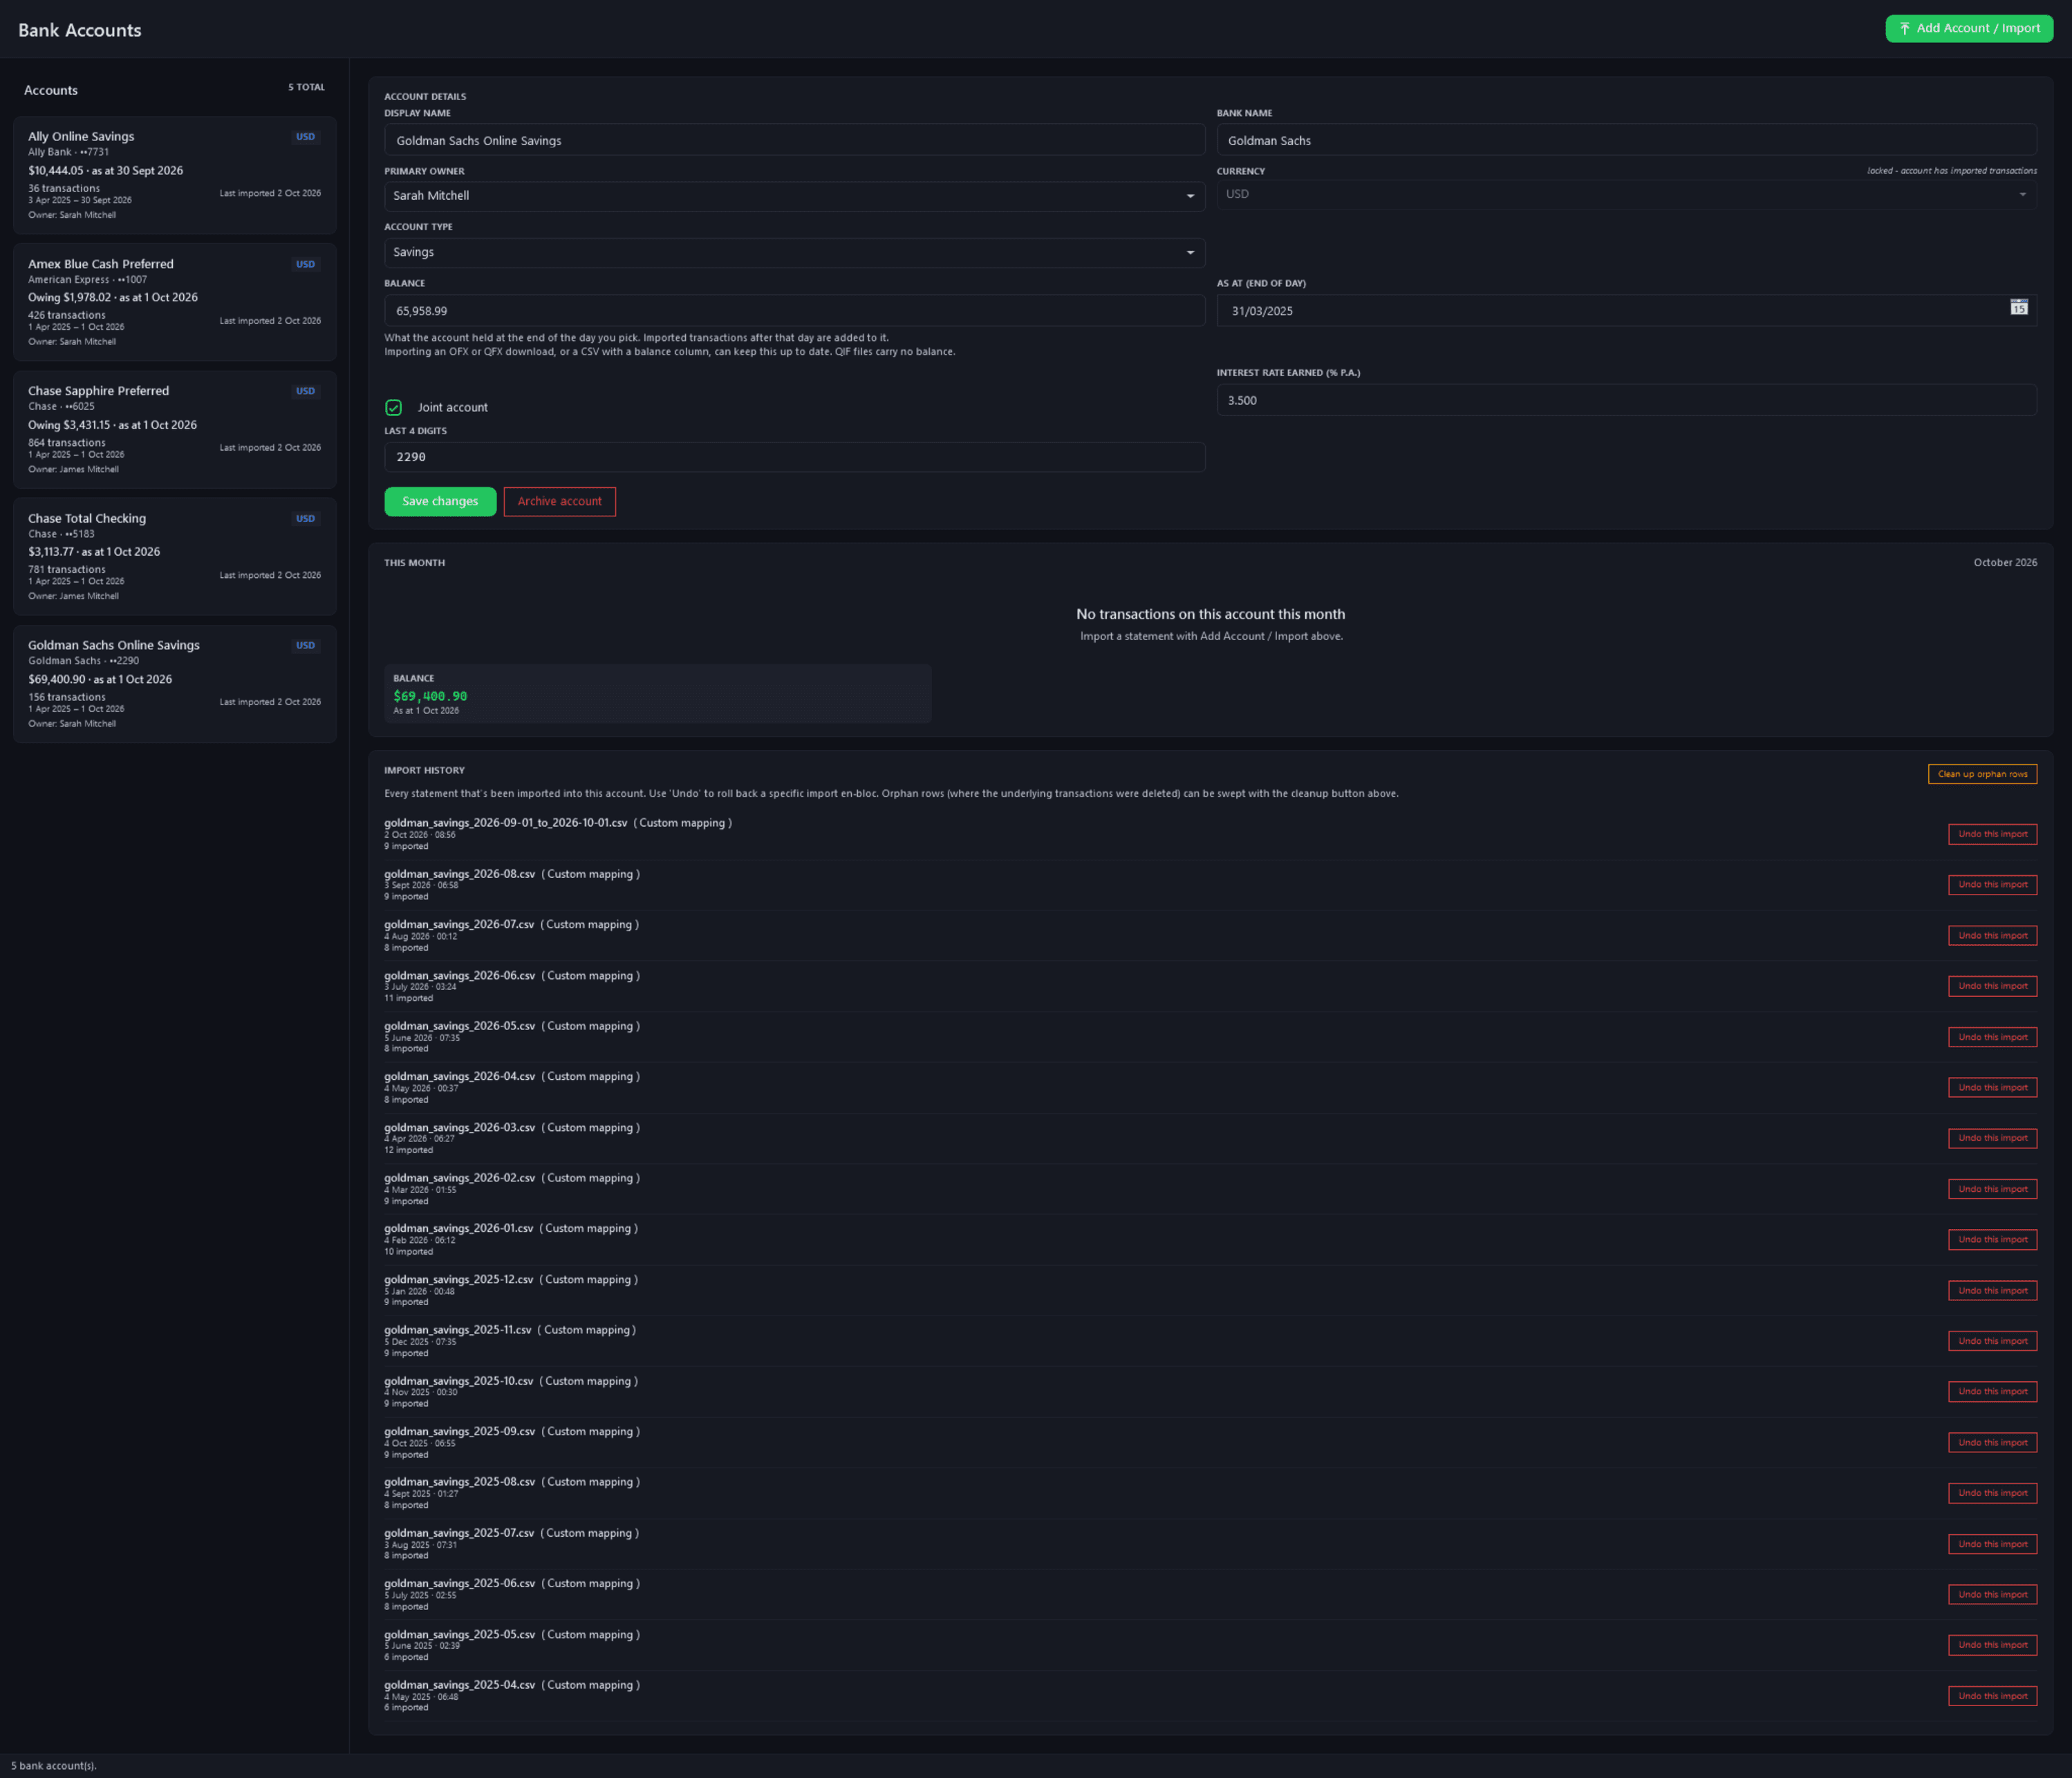Edit the Balance input field
The height and width of the screenshot is (1778, 2072).
tap(794, 310)
